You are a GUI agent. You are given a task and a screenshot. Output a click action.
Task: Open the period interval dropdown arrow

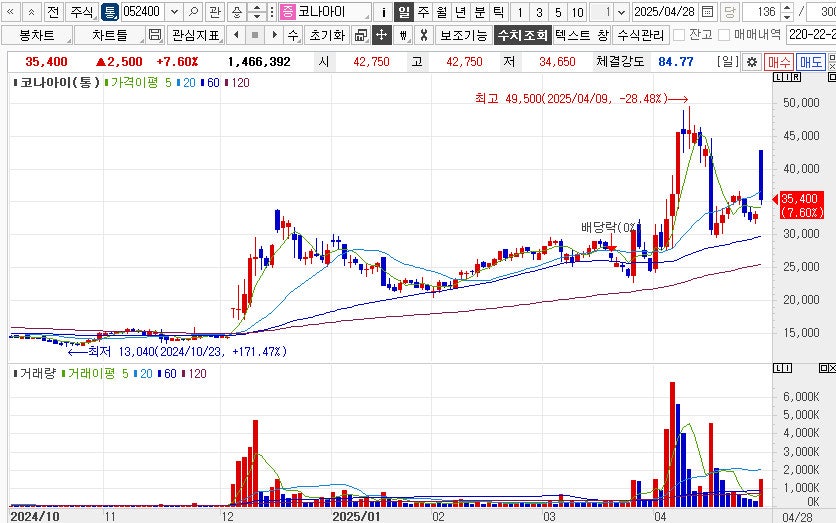(623, 12)
